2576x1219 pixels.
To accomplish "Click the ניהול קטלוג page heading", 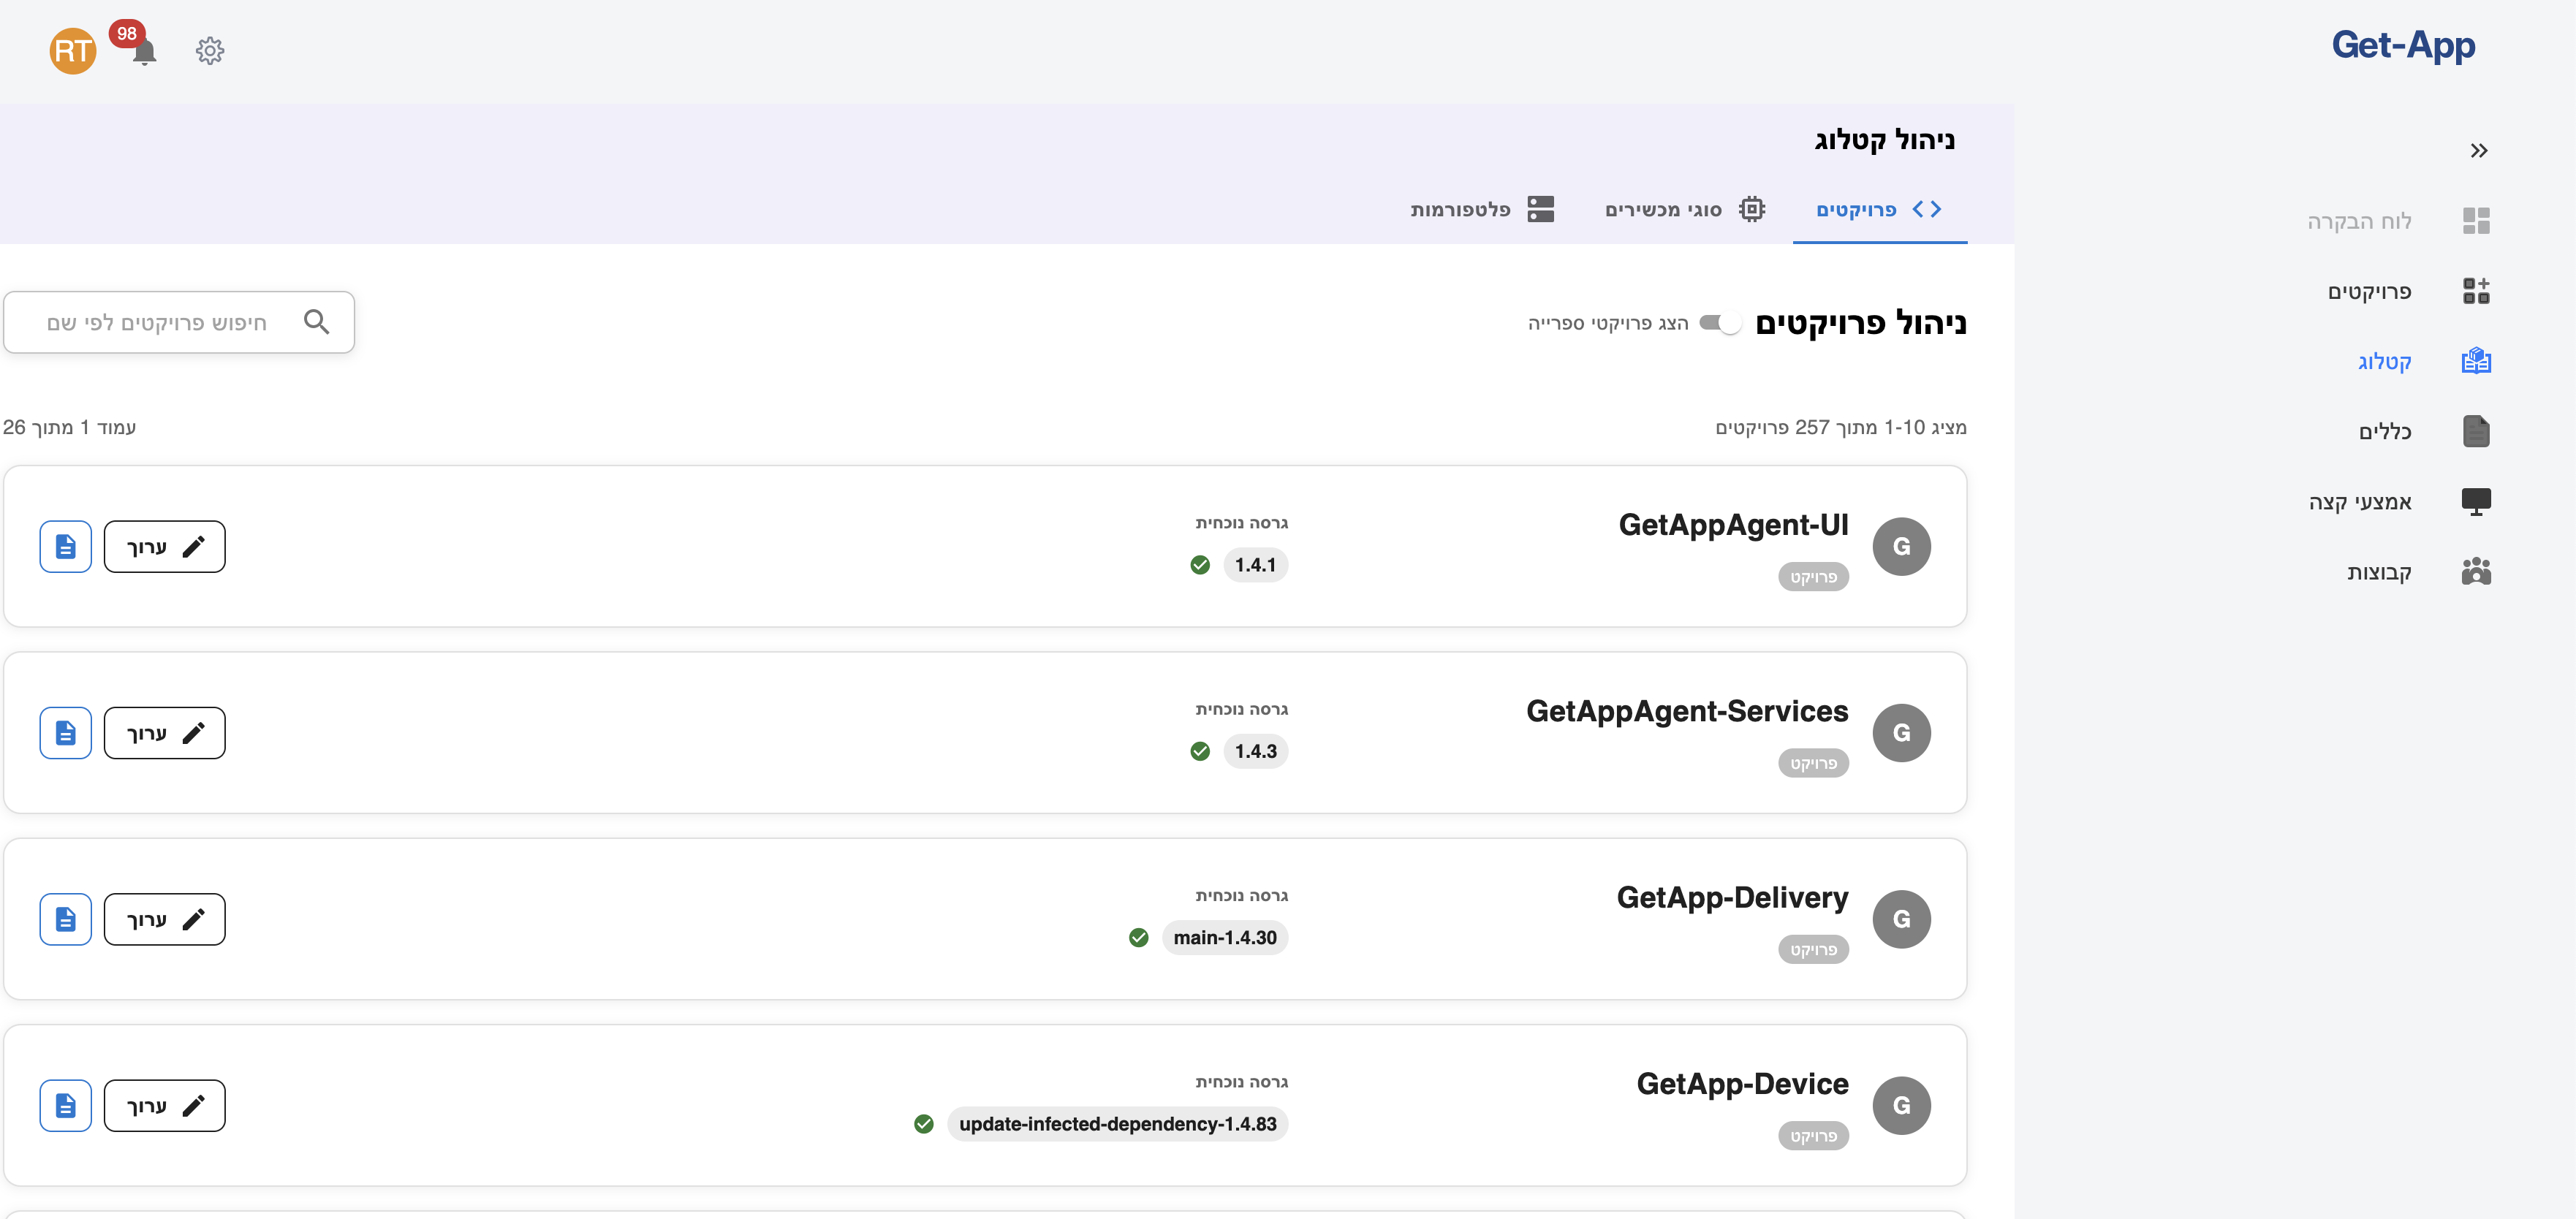I will 1884,140.
